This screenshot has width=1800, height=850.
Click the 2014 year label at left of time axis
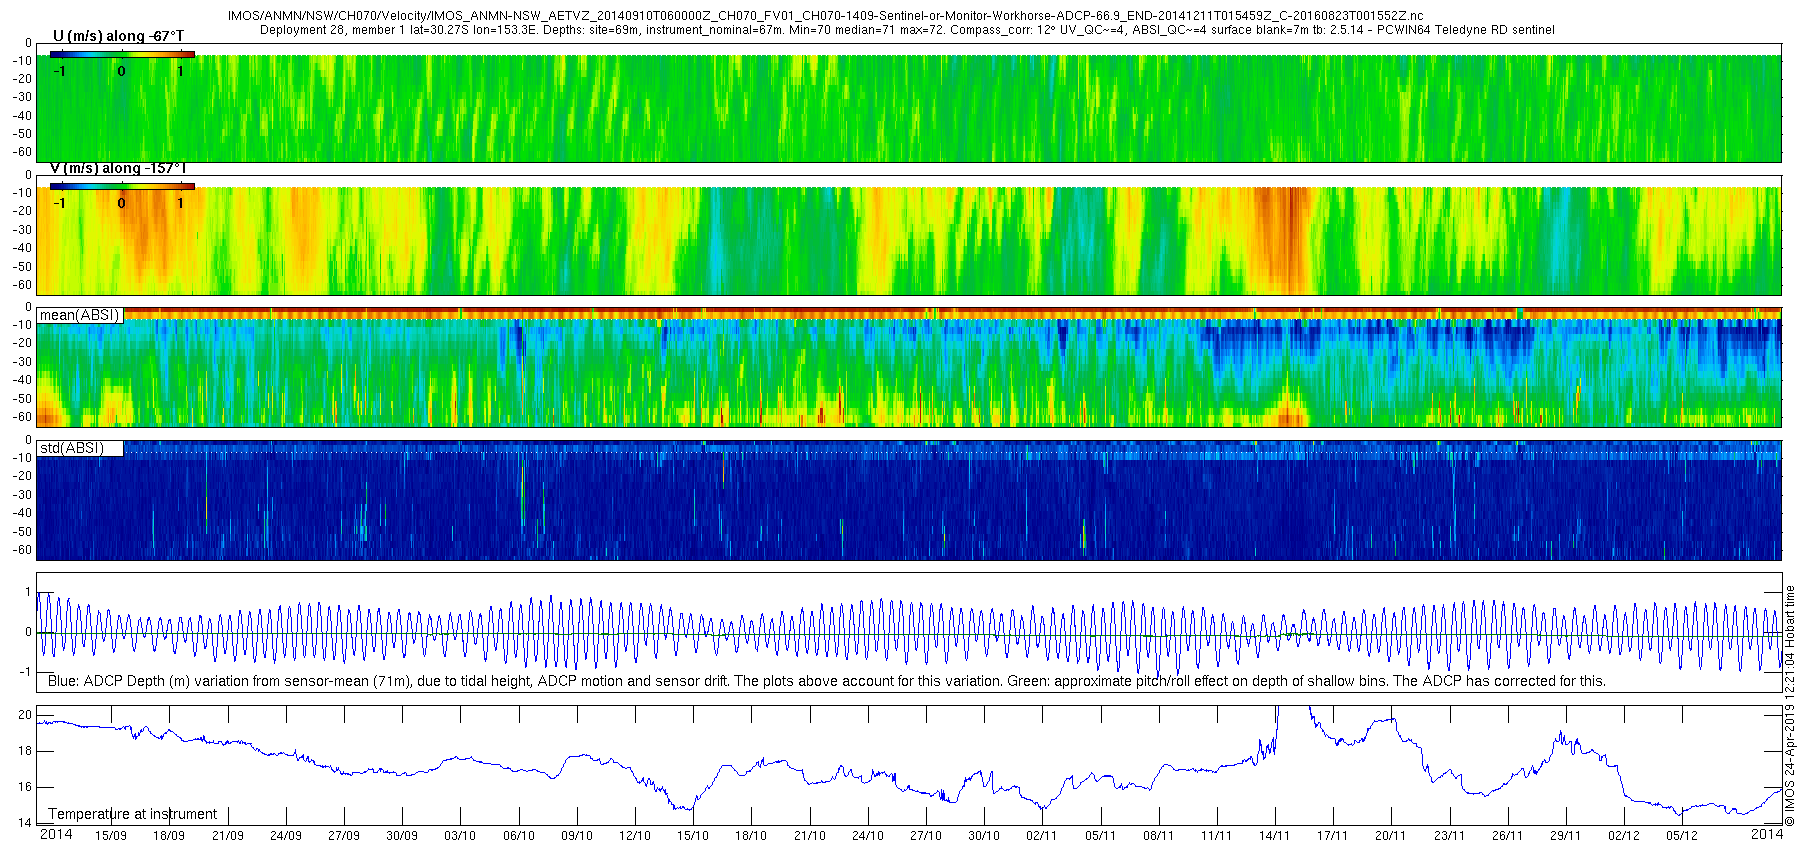[56, 834]
